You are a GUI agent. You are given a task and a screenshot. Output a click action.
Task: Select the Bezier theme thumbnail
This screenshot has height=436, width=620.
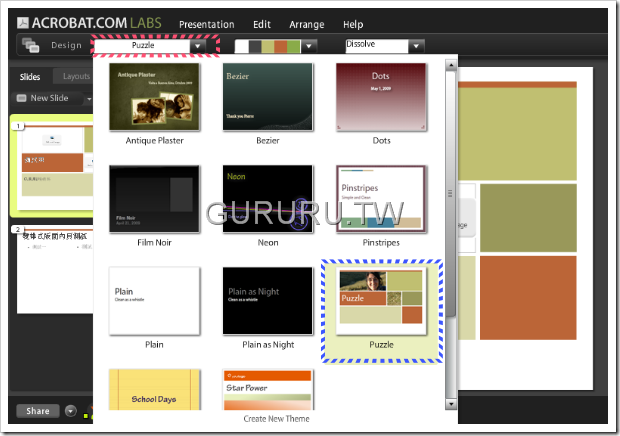pyautogui.click(x=268, y=97)
